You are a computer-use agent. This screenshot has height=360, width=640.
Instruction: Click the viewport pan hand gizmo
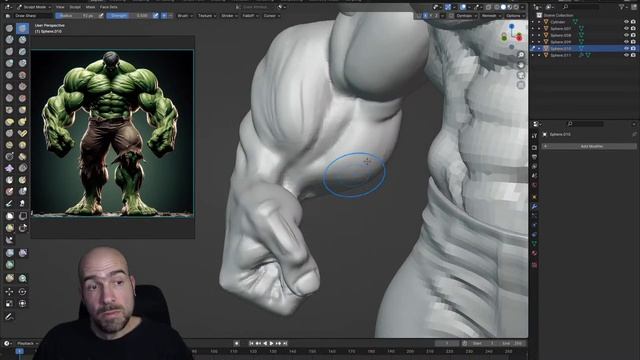tap(521, 65)
